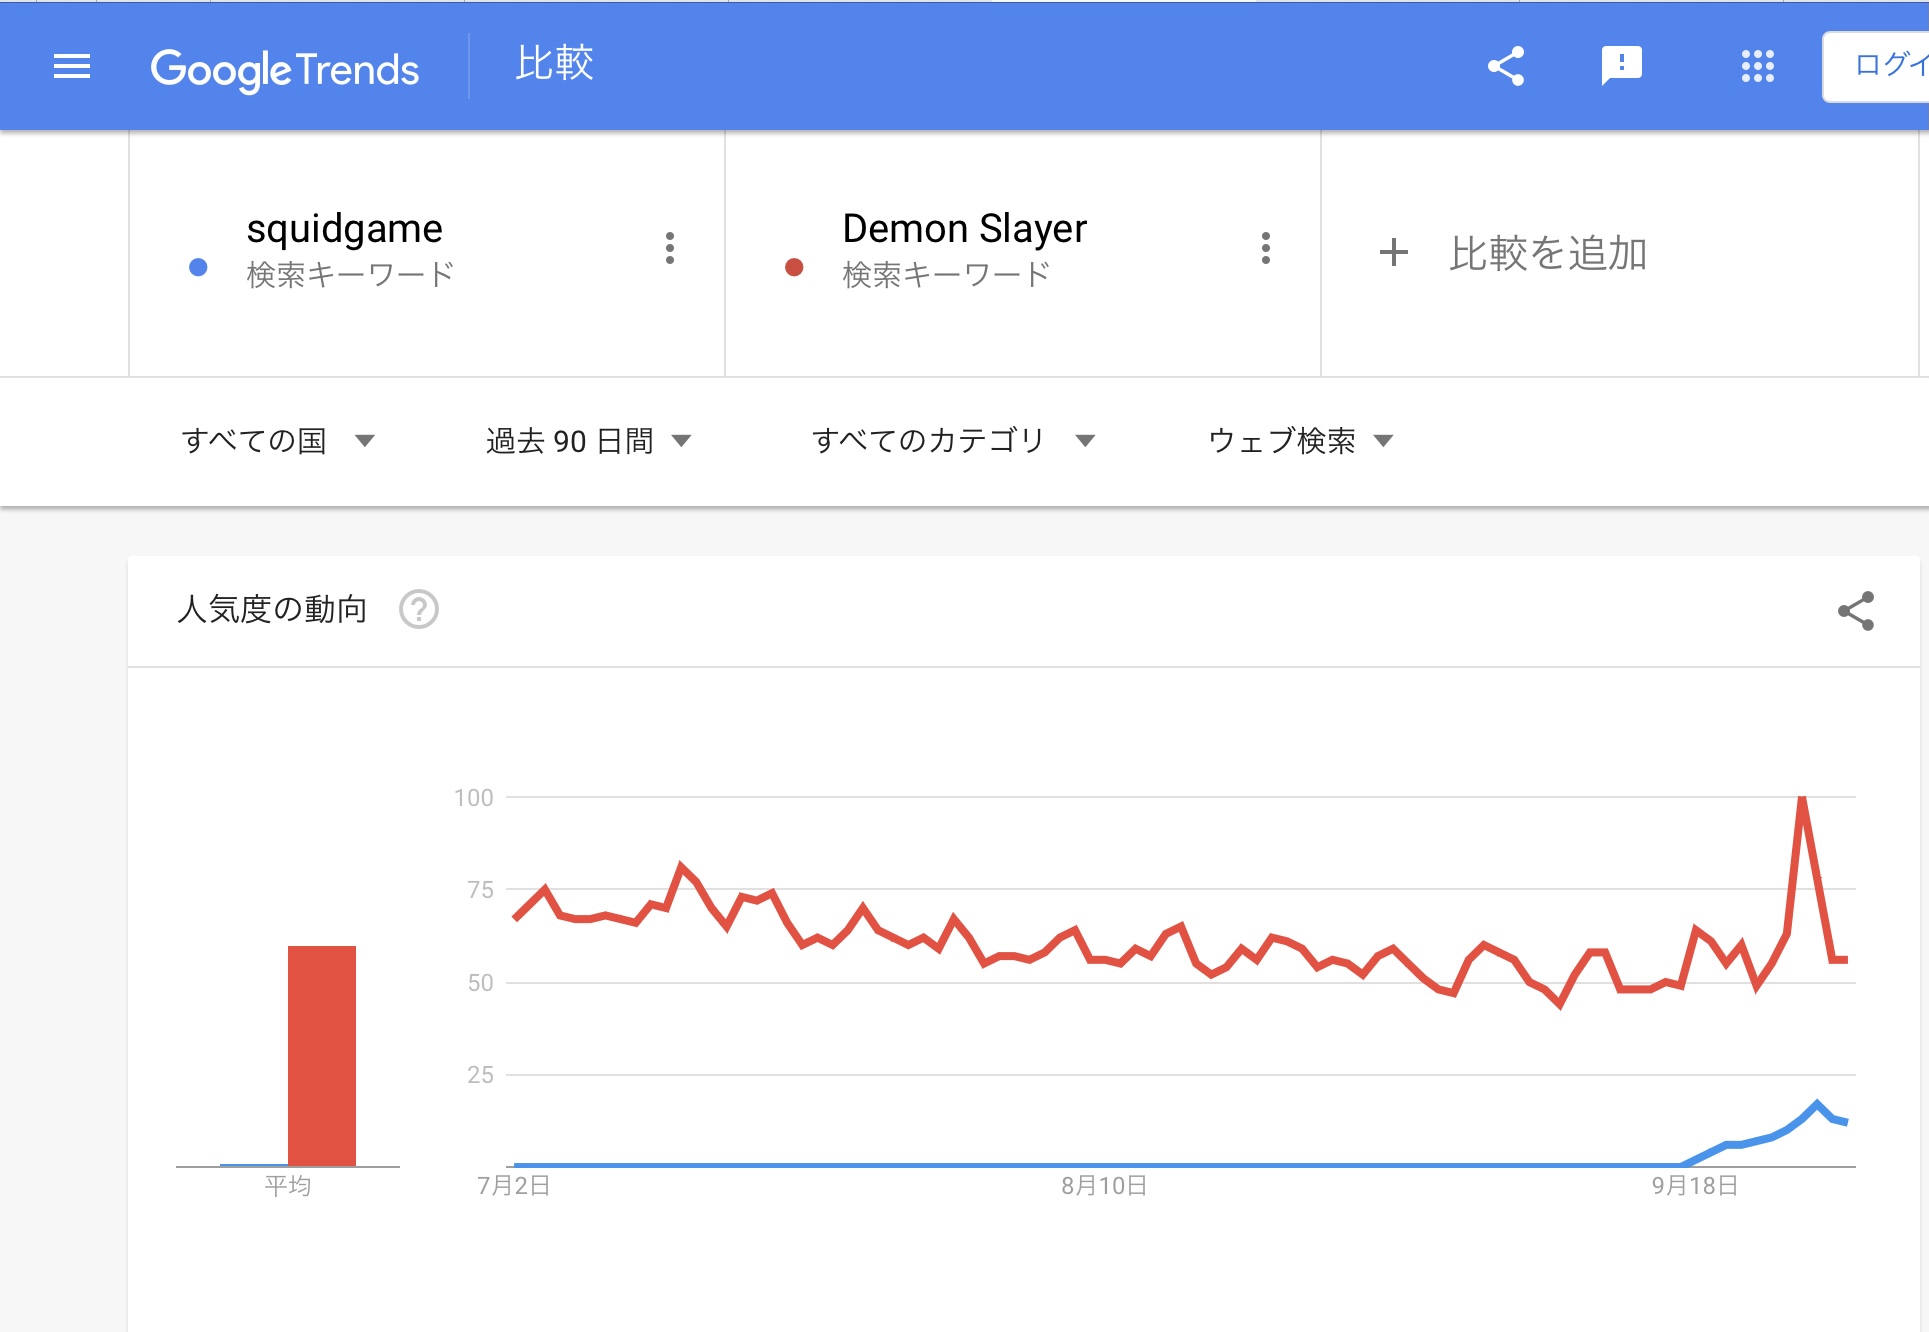Viewport: 1929px width, 1332px height.
Task: Expand the 過去 90 日間 time range dropdown
Action: 588,440
